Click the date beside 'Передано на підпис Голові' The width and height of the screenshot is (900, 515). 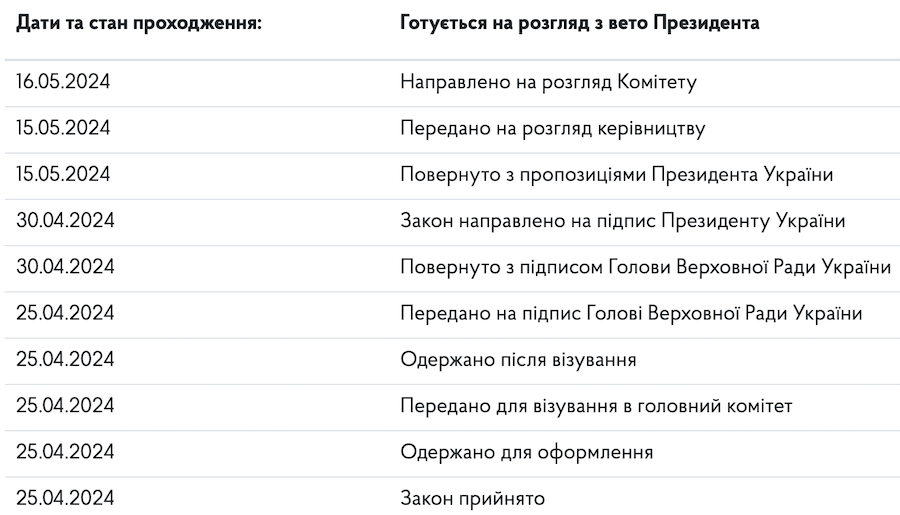pos(63,313)
